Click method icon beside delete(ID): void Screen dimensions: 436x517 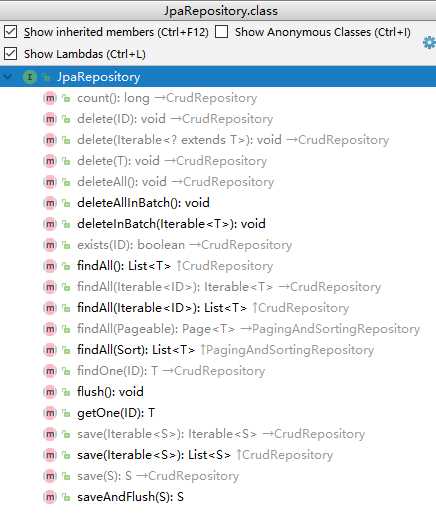(x=50, y=119)
